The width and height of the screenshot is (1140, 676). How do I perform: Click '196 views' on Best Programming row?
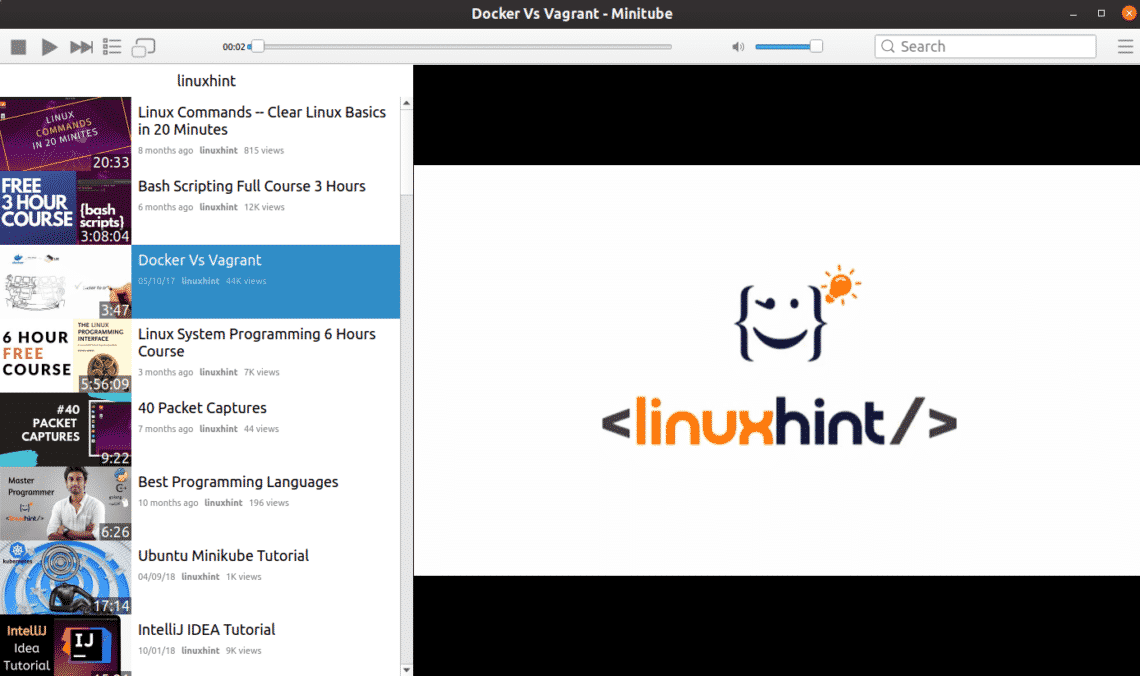point(269,503)
